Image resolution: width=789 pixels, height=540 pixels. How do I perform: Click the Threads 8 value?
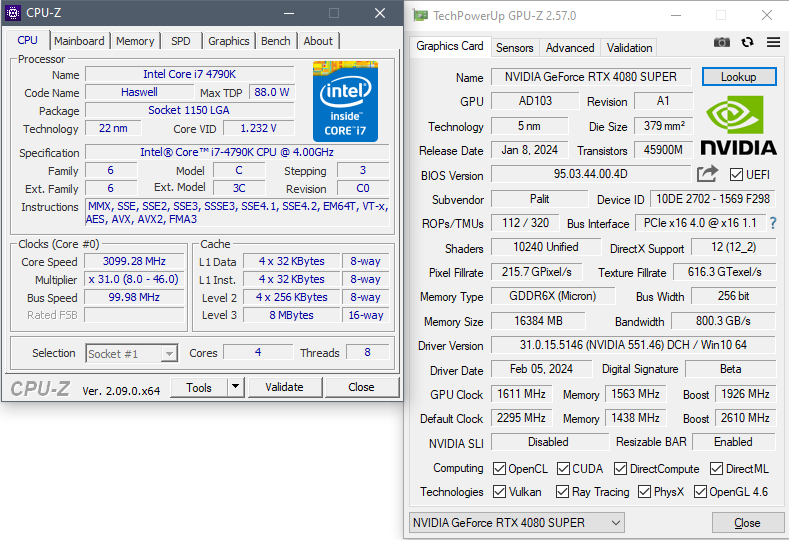click(x=367, y=352)
